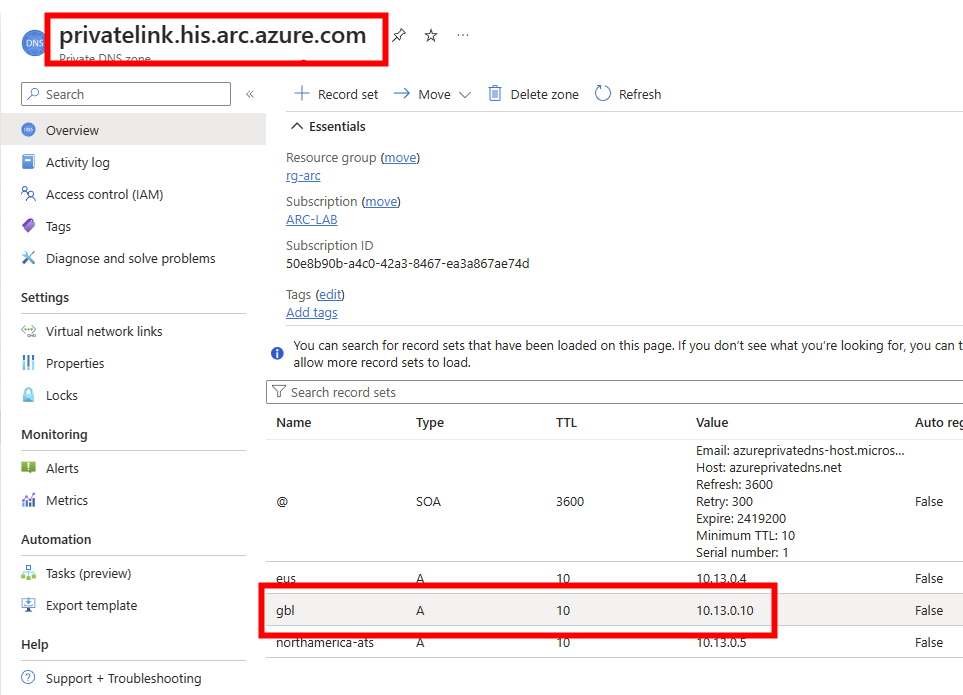
Task: Sort by the Value column header
Action: pyautogui.click(x=712, y=422)
